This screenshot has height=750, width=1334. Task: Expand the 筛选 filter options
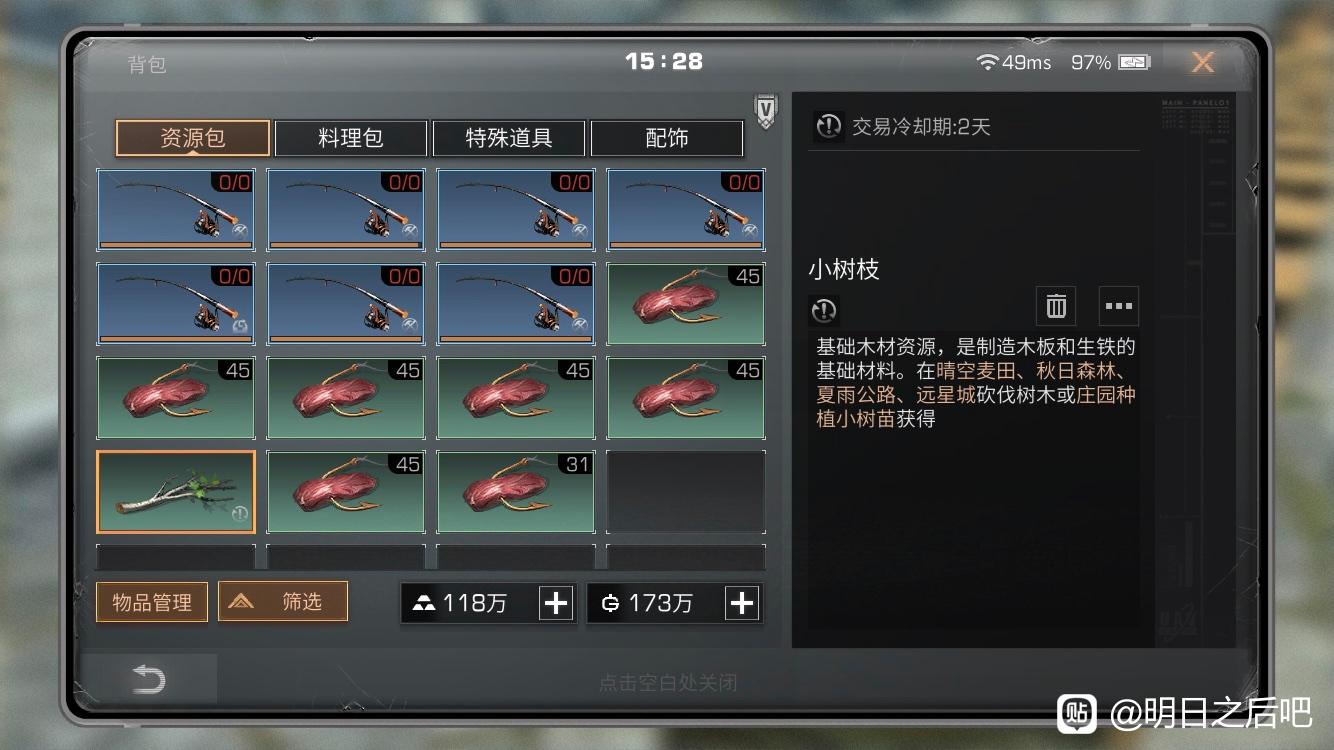pyautogui.click(x=283, y=601)
